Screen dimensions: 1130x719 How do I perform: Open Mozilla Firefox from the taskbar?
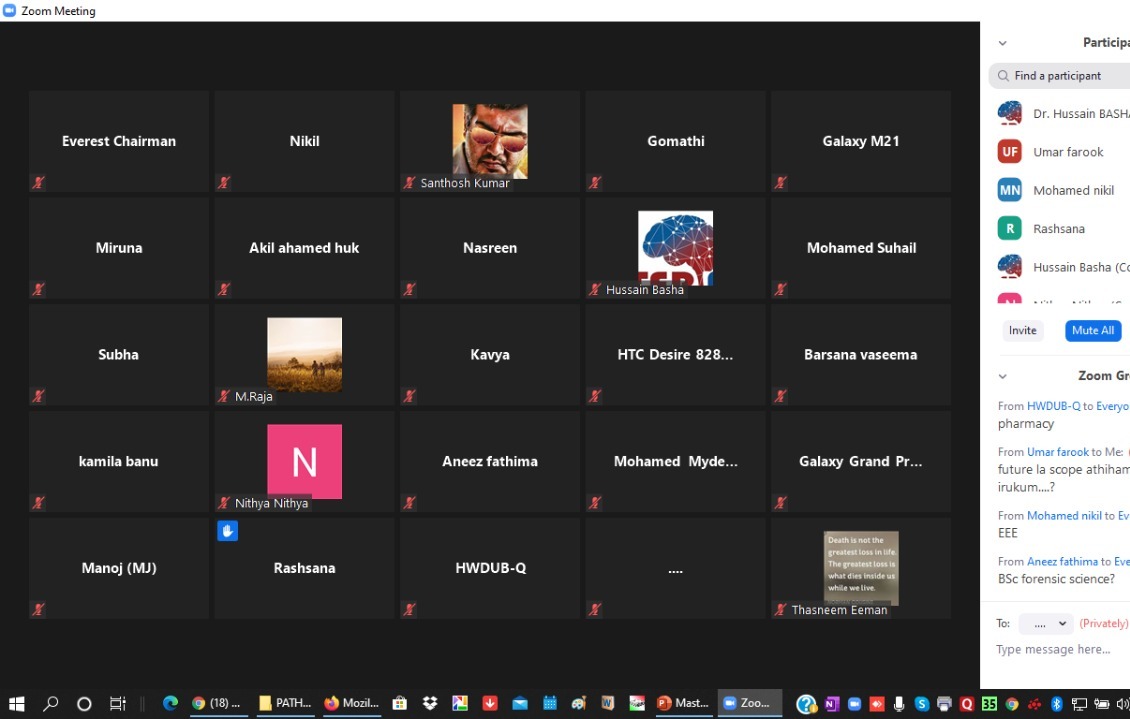[352, 703]
